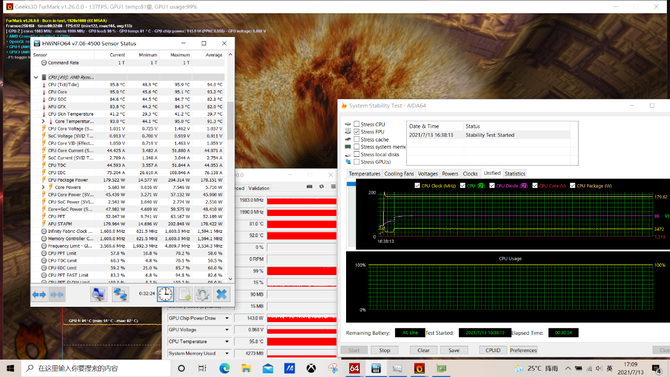Stop the stability test

tap(385, 350)
